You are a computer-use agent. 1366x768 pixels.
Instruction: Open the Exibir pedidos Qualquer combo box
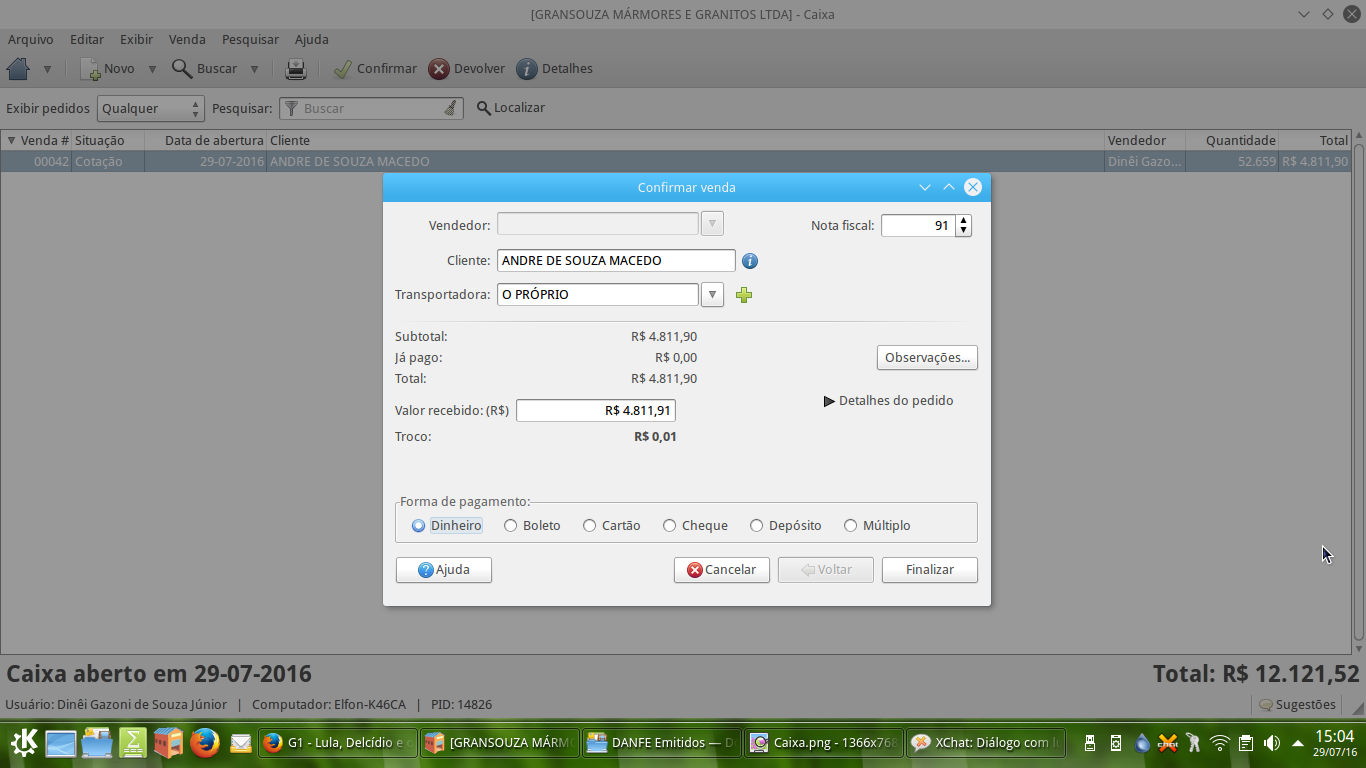pyautogui.click(x=151, y=108)
